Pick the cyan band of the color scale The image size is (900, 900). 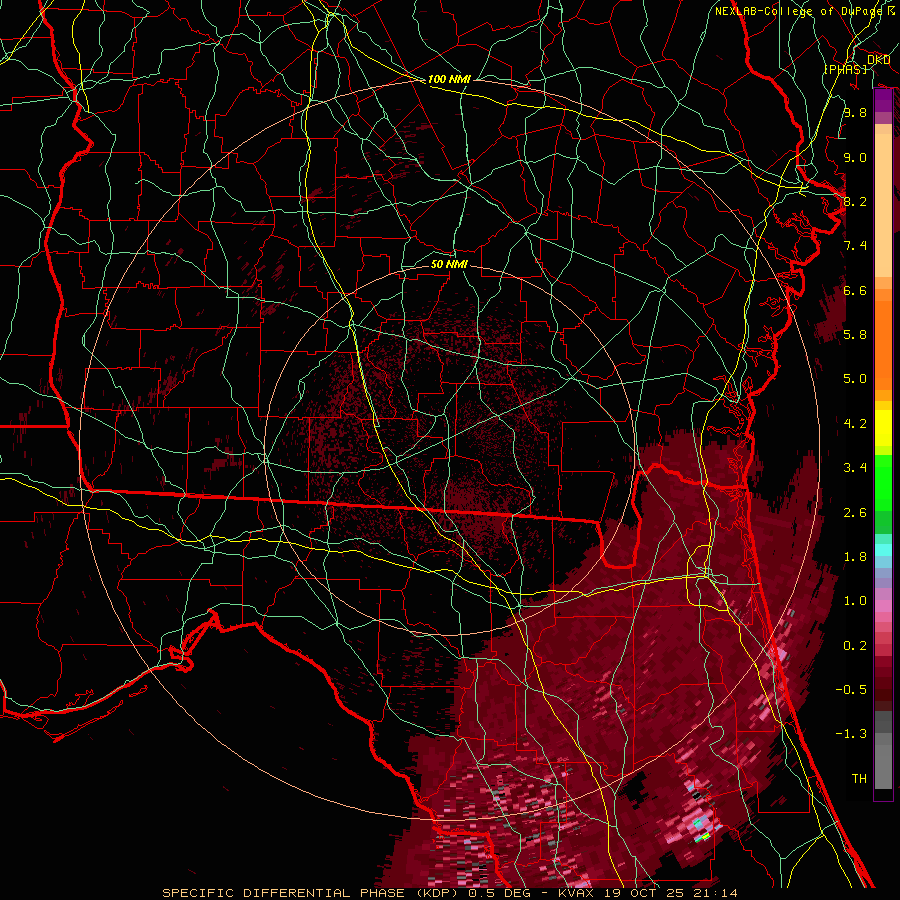(883, 550)
